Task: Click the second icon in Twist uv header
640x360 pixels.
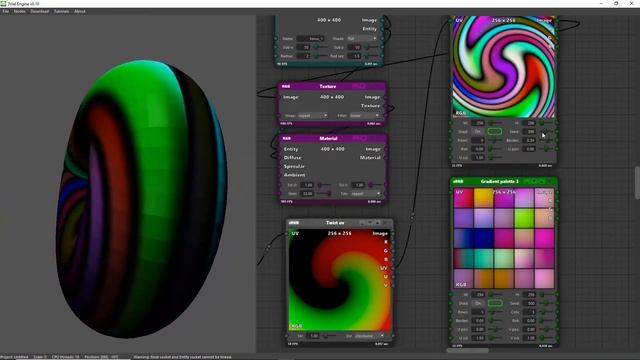Action: [370, 223]
